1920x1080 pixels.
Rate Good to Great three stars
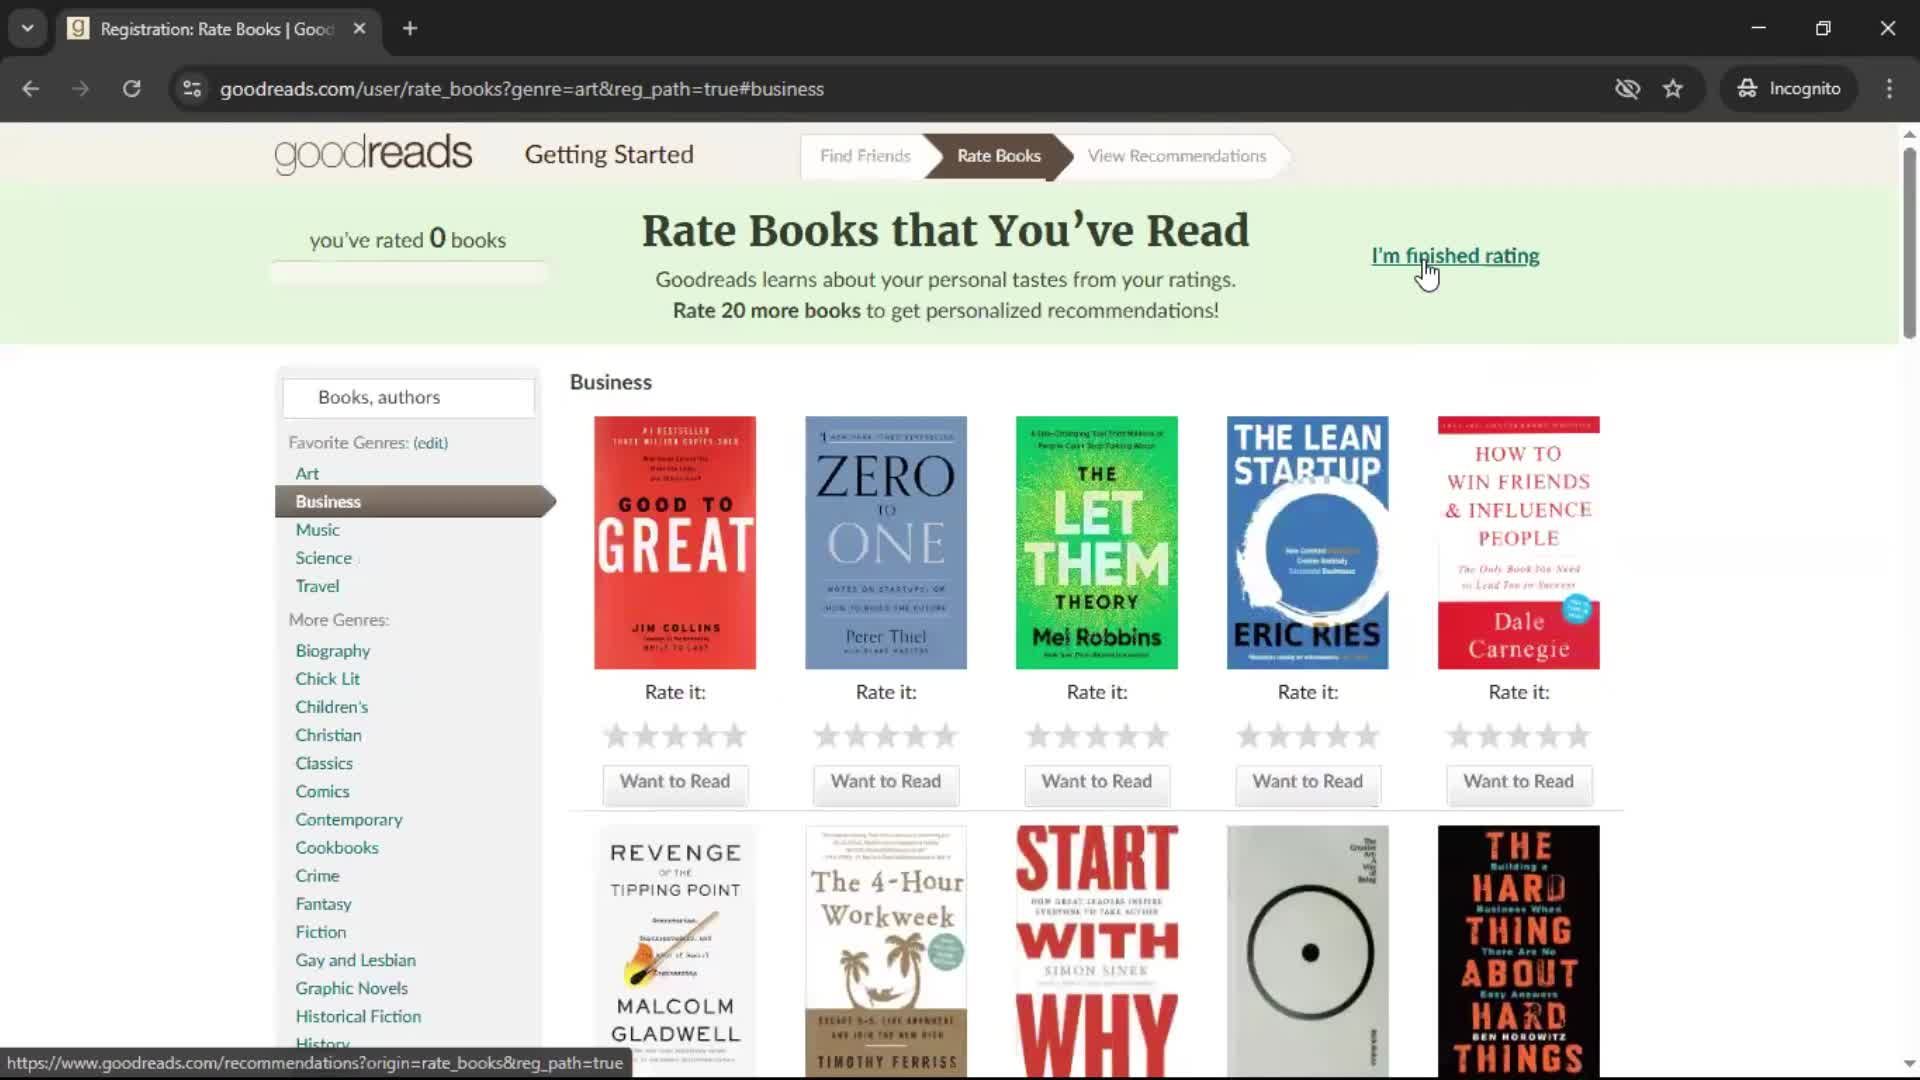pyautogui.click(x=675, y=737)
